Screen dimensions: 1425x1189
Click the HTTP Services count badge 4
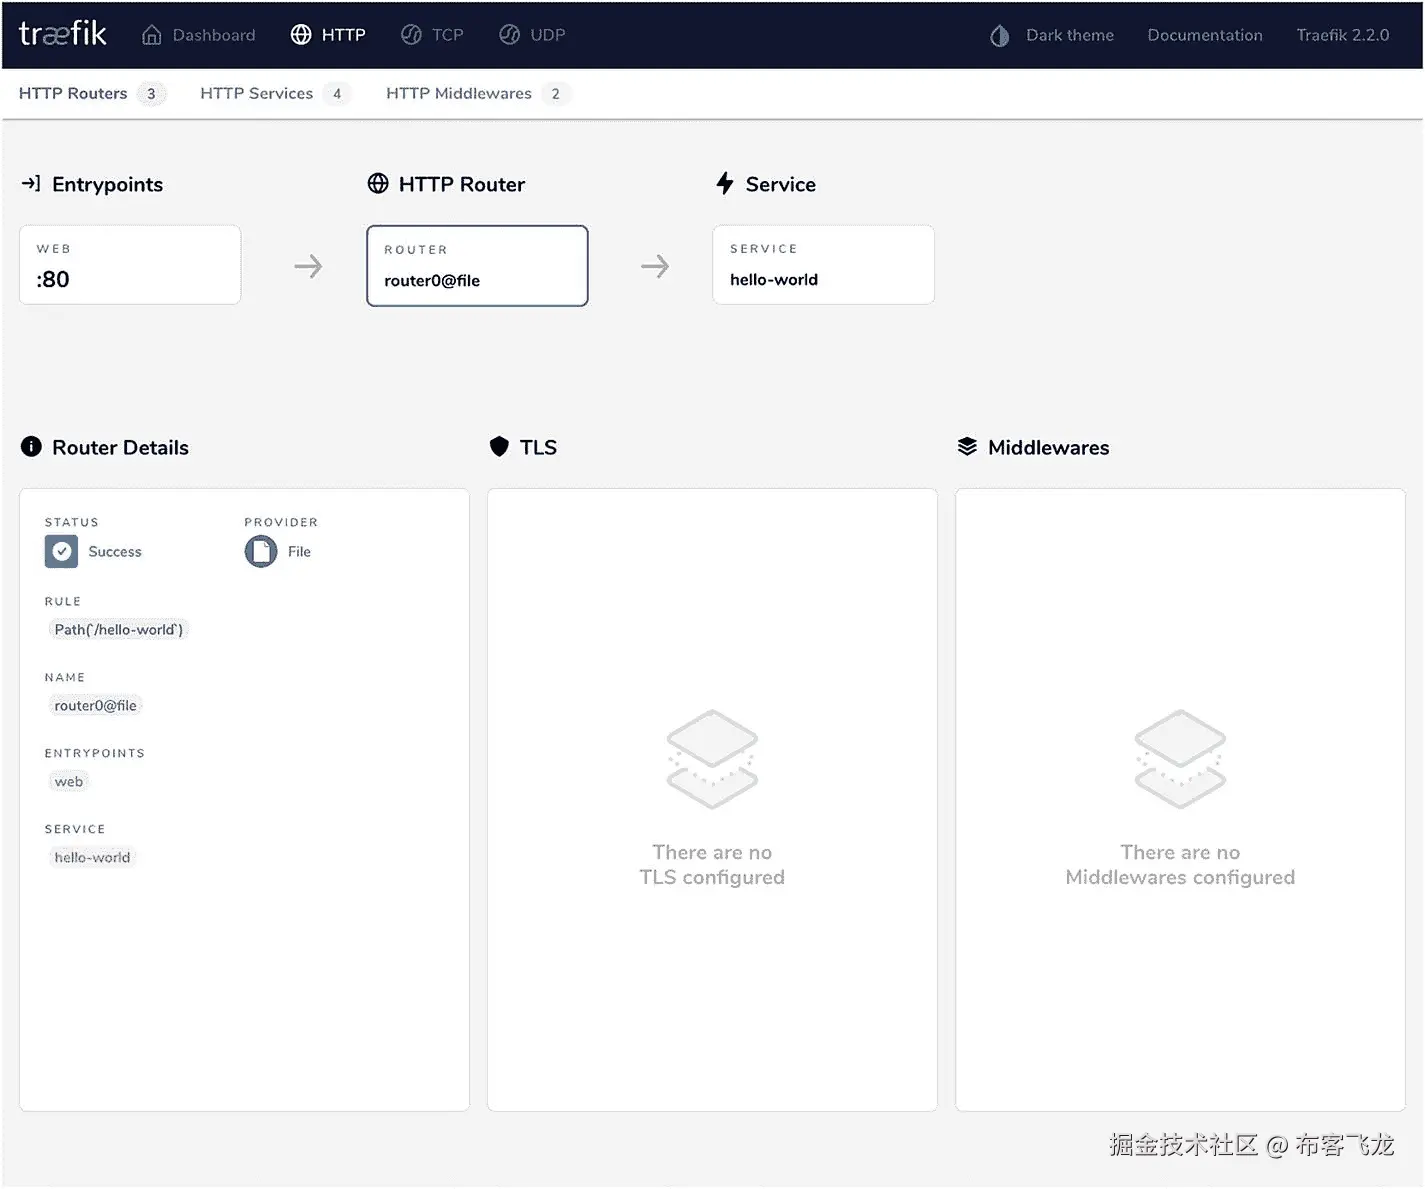click(x=337, y=94)
